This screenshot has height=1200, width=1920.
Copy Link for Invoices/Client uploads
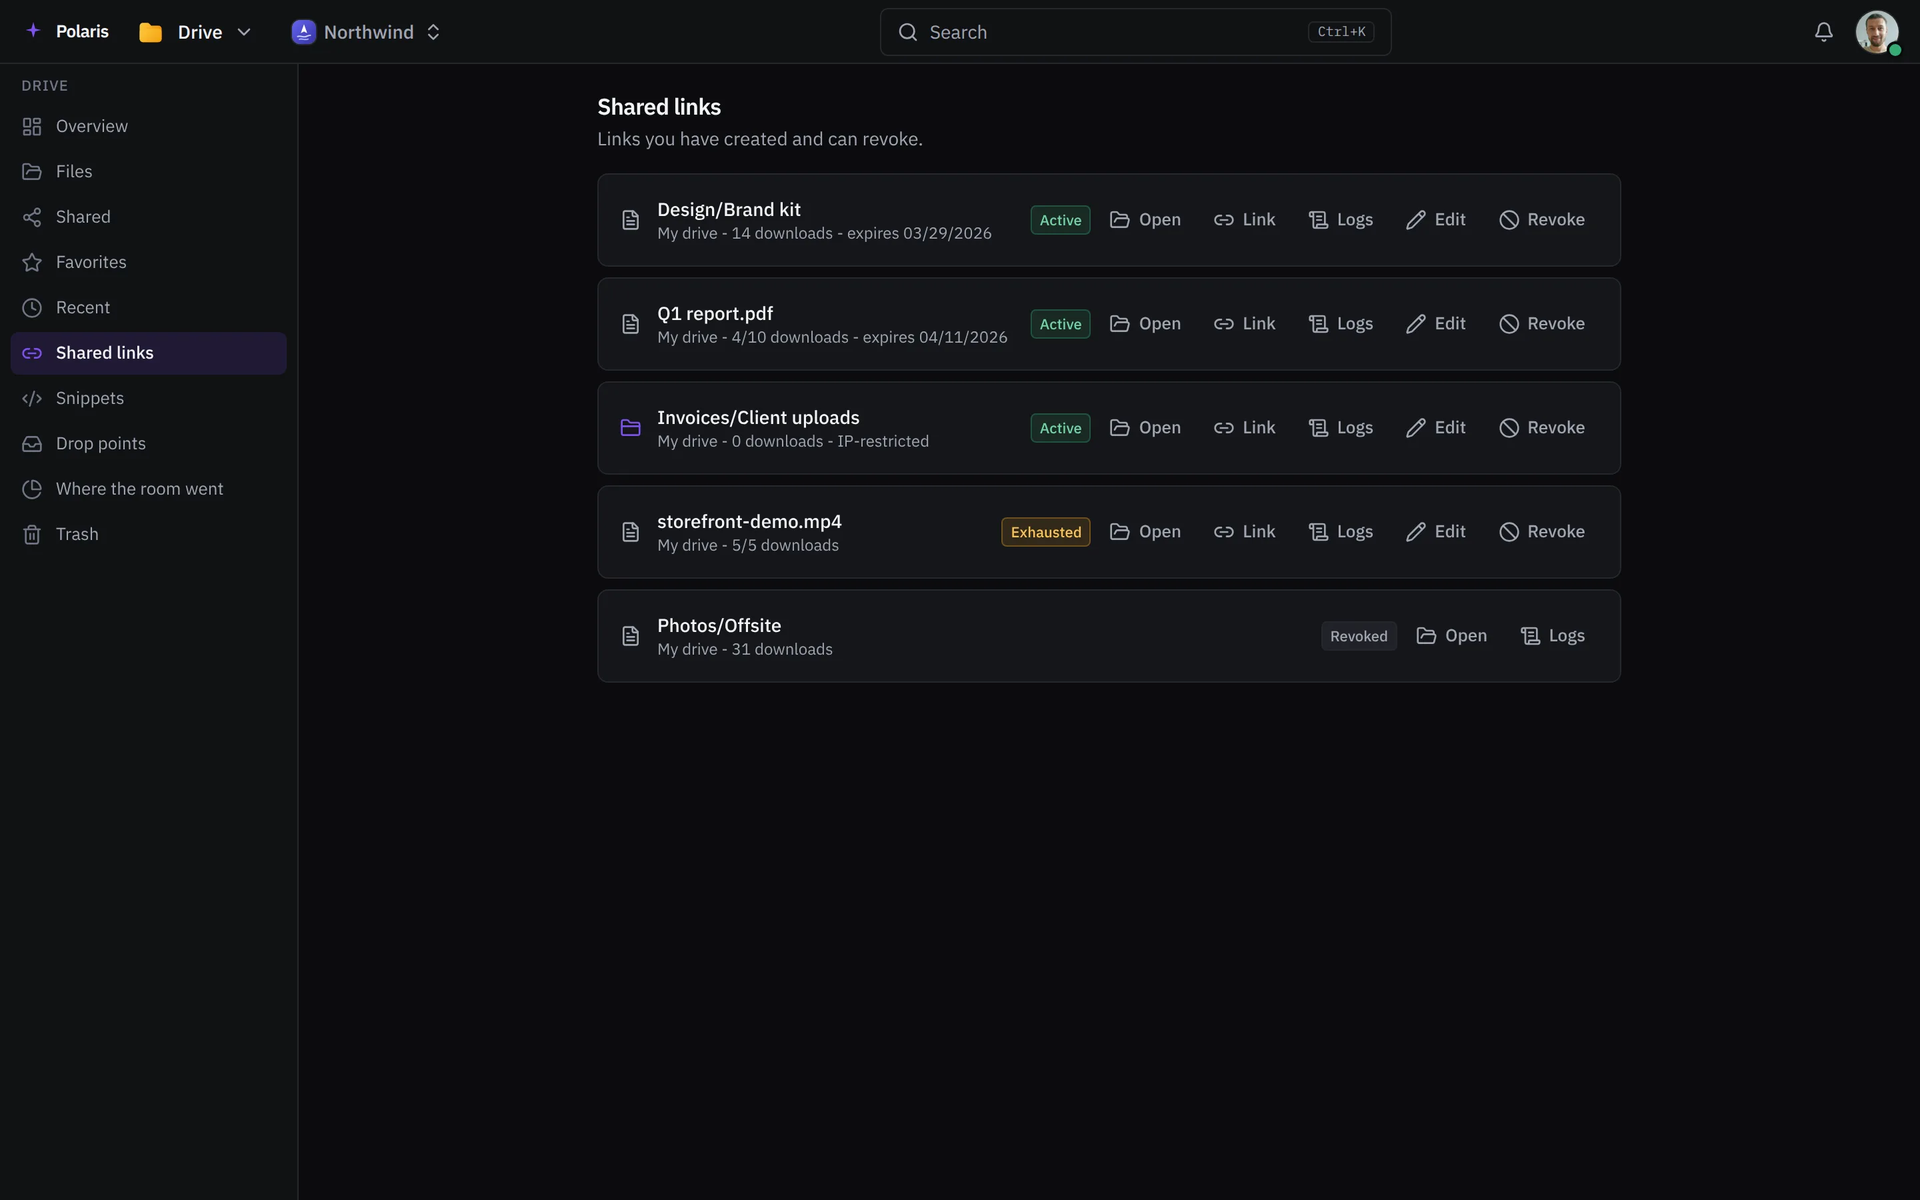[1244, 428]
